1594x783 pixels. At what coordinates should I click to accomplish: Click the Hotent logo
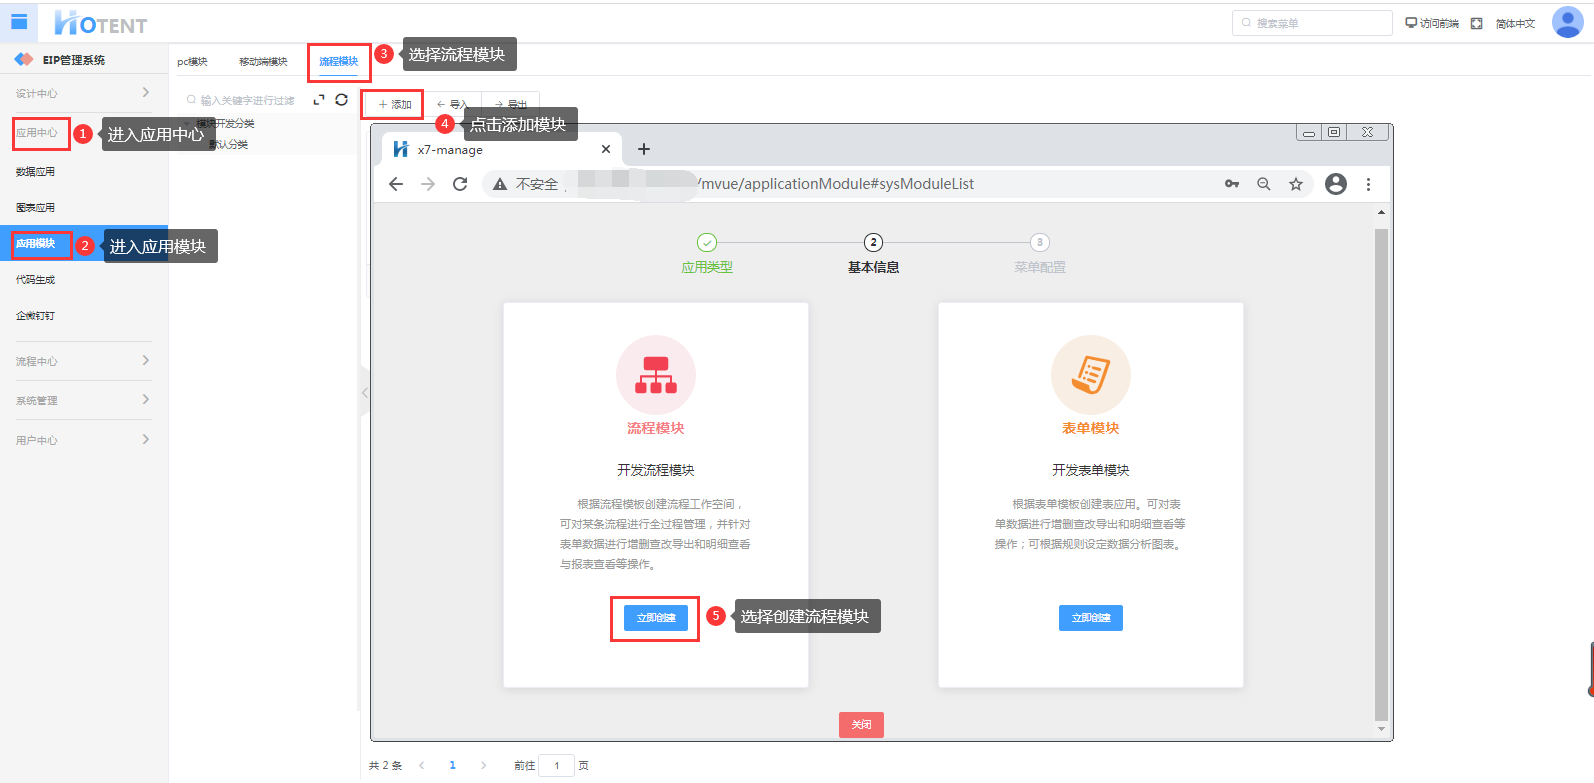(100, 23)
